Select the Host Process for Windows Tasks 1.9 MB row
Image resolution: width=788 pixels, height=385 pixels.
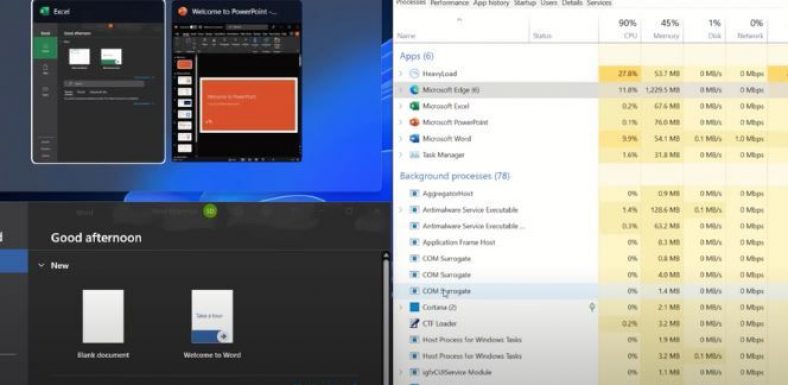click(591, 340)
